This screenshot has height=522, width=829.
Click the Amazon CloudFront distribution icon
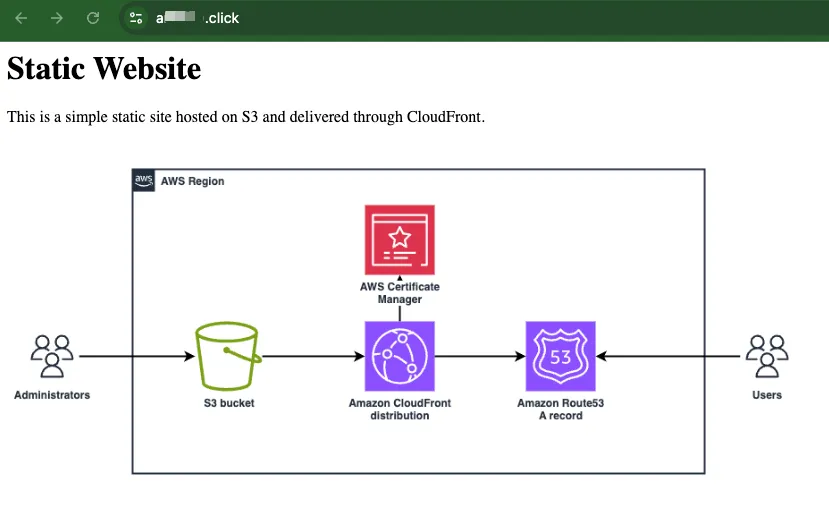tap(400, 356)
